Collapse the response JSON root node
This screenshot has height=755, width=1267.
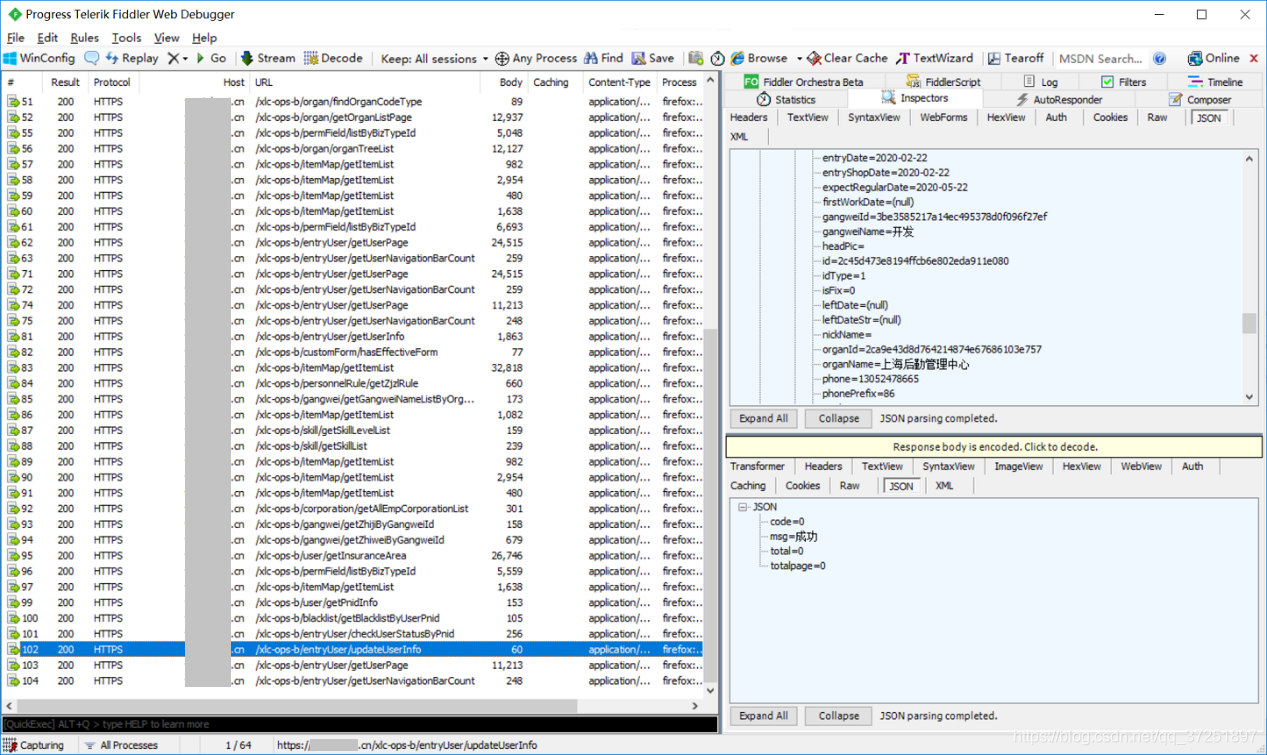(743, 507)
